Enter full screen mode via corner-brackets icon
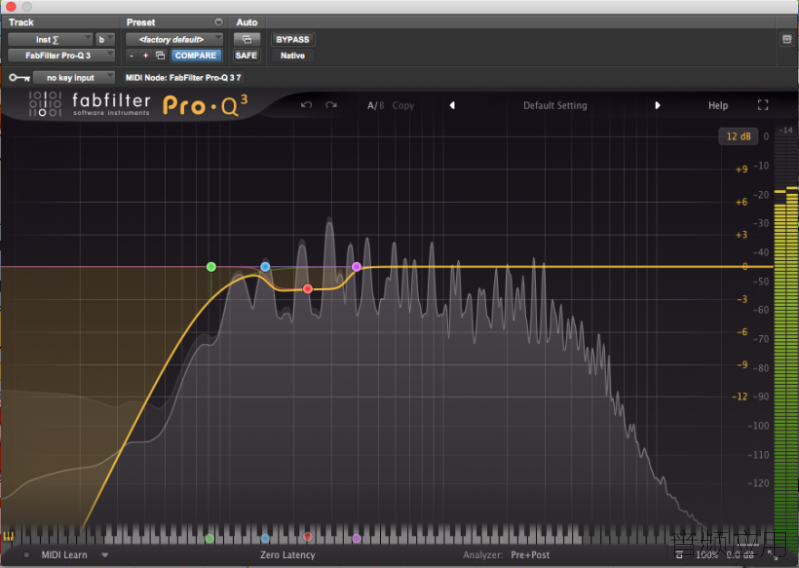 click(x=763, y=105)
